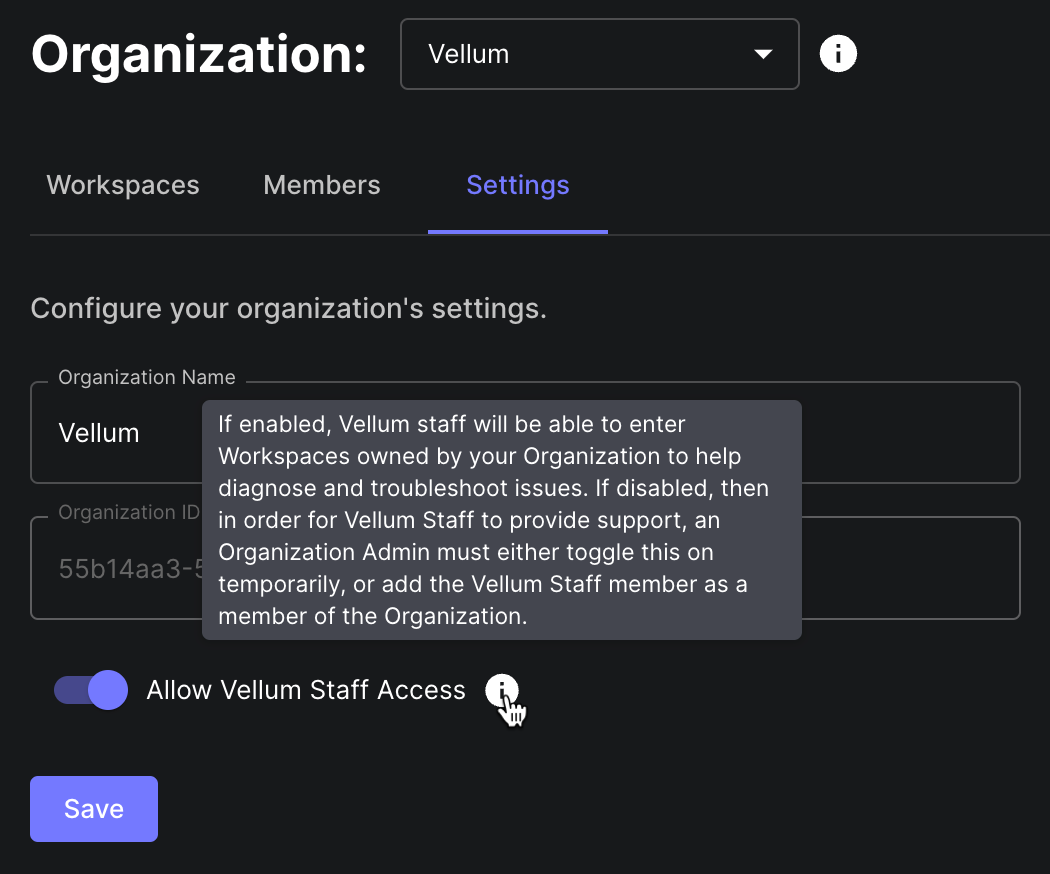
Task: Click the "Vellum" value in Organization Name field
Action: [99, 433]
